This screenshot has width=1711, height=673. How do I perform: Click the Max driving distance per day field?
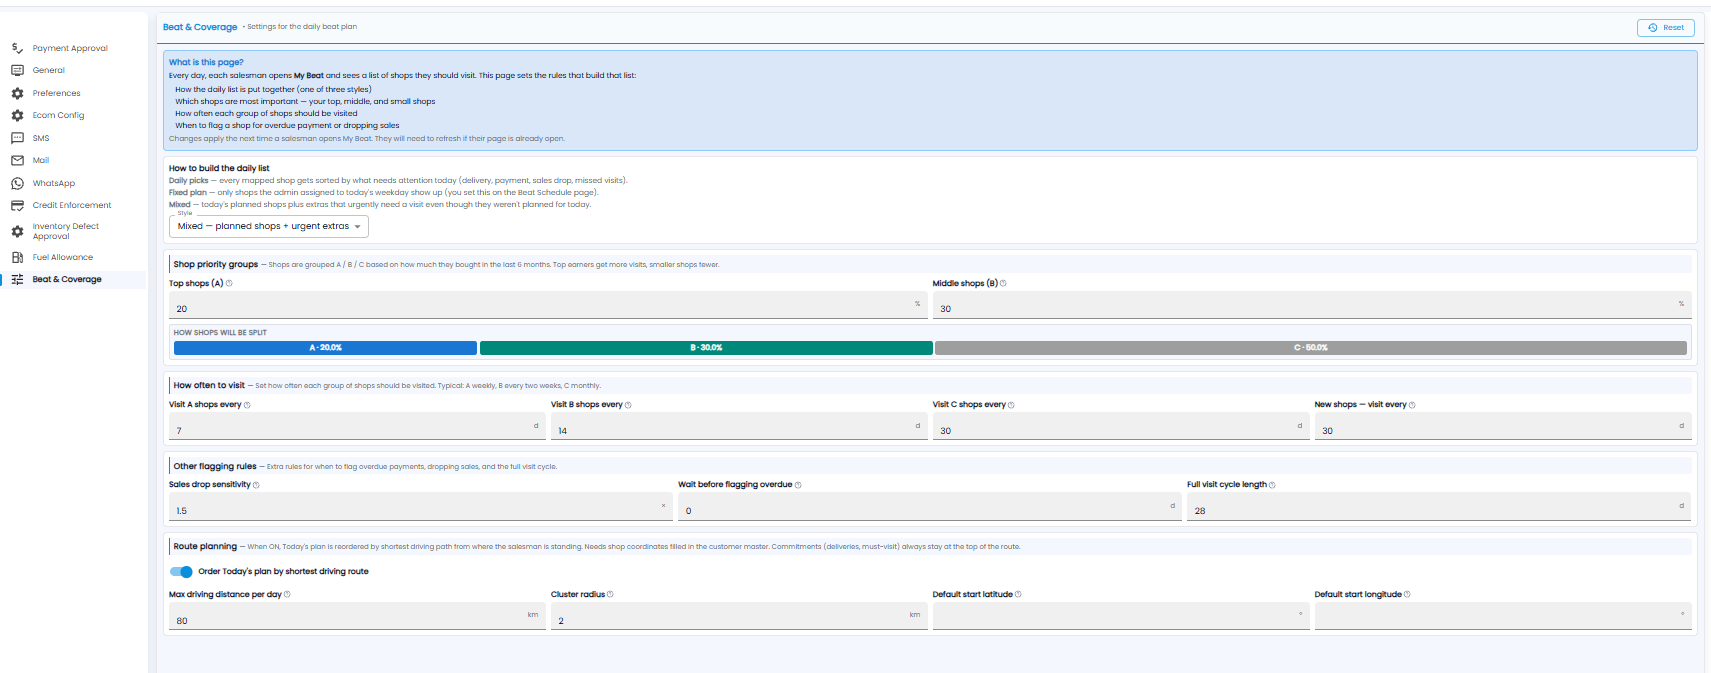click(x=357, y=616)
